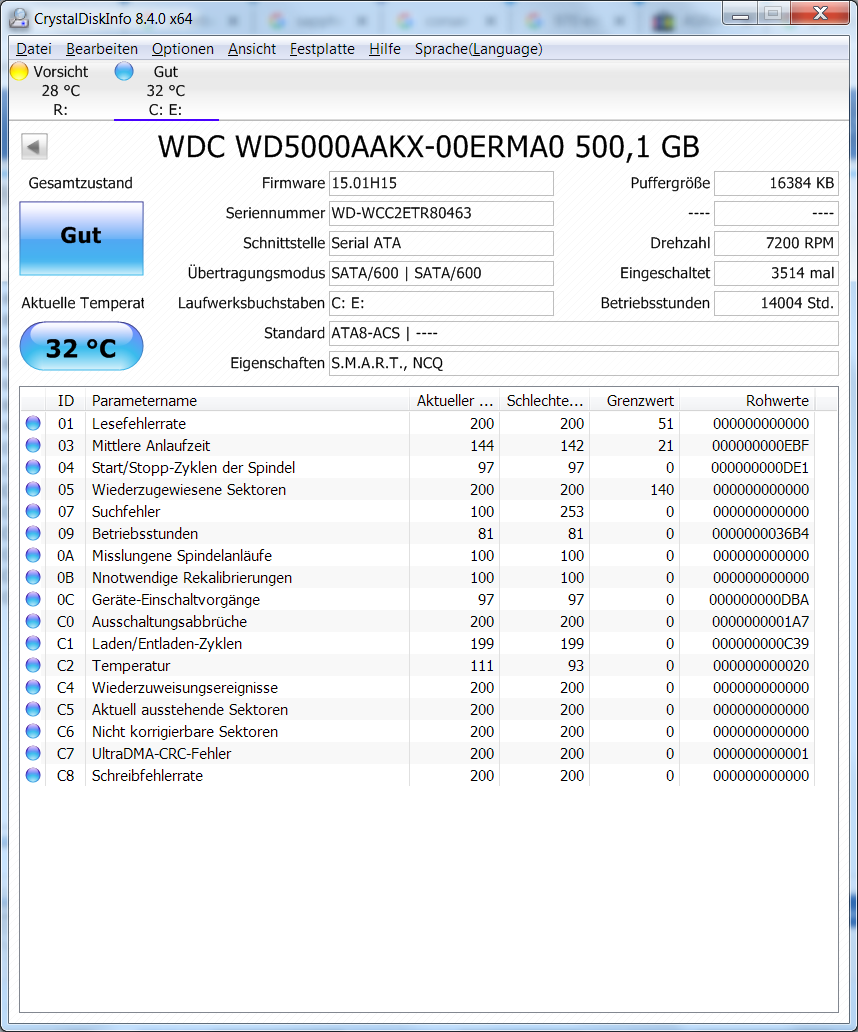Click status orb for Wiederzuweisungsereignisse
The height and width of the screenshot is (1032, 858).
click(x=33, y=687)
